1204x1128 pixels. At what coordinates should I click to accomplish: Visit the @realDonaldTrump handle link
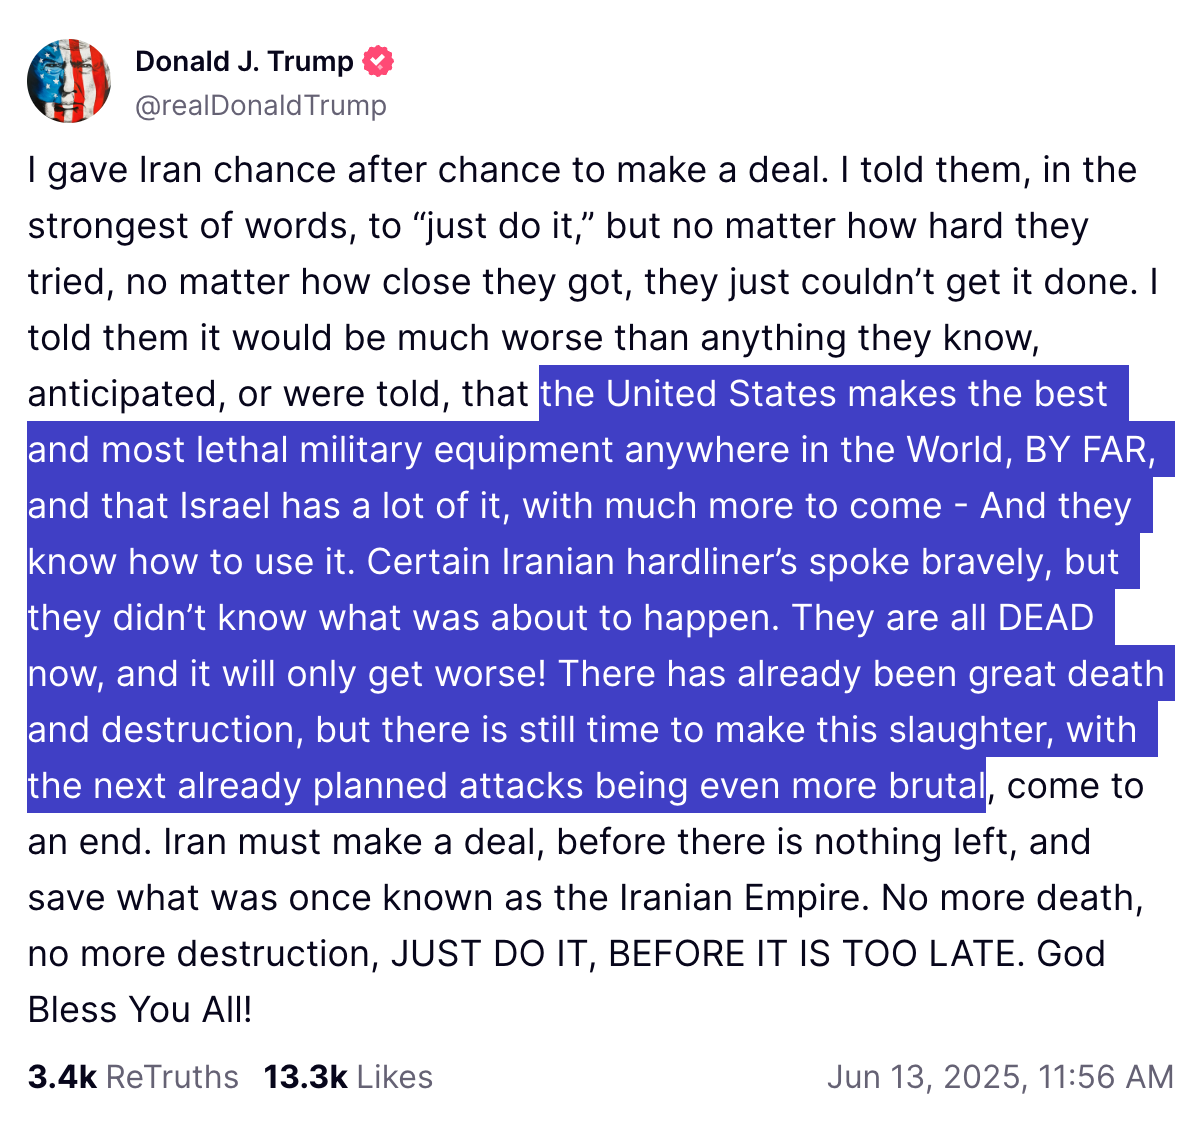(x=261, y=105)
